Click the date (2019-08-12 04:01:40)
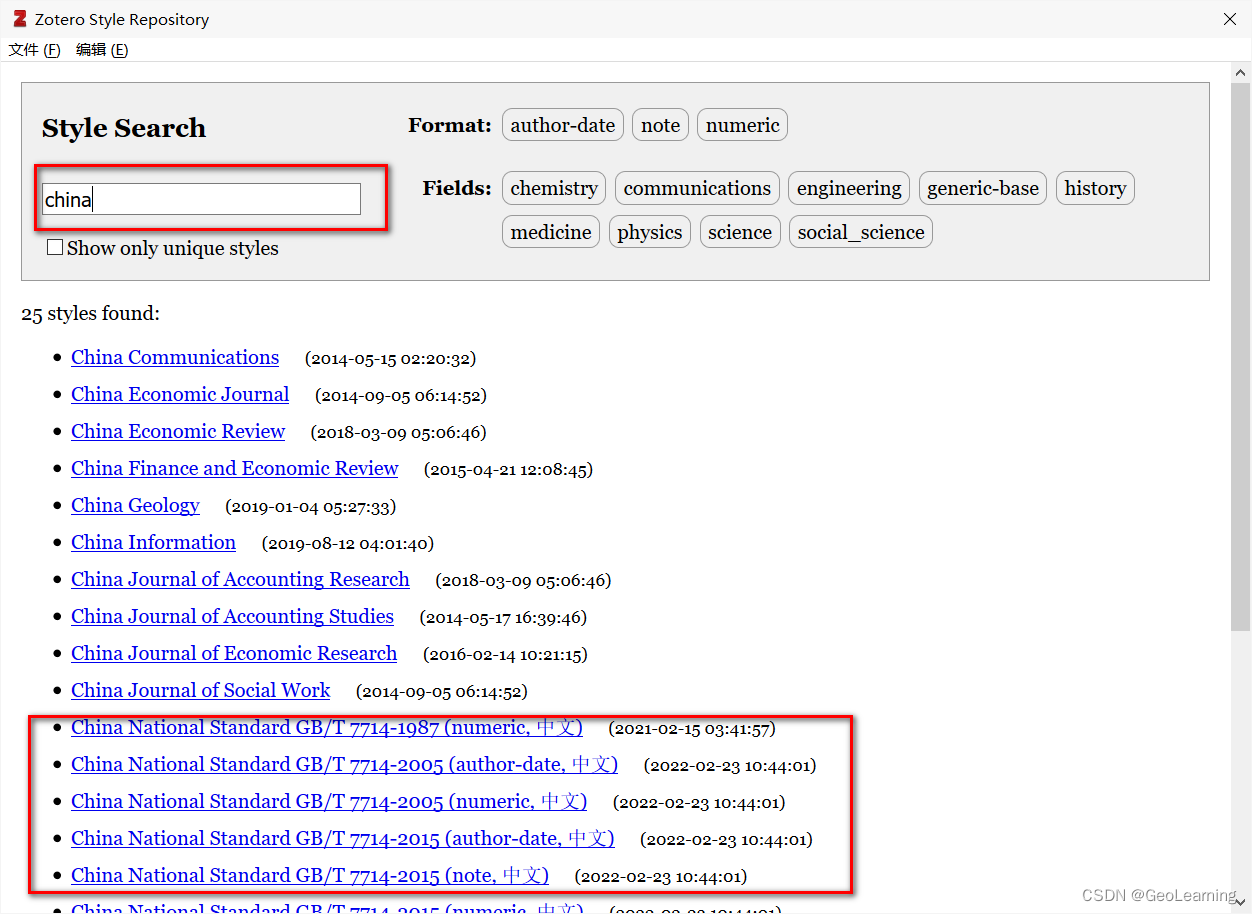 348,543
